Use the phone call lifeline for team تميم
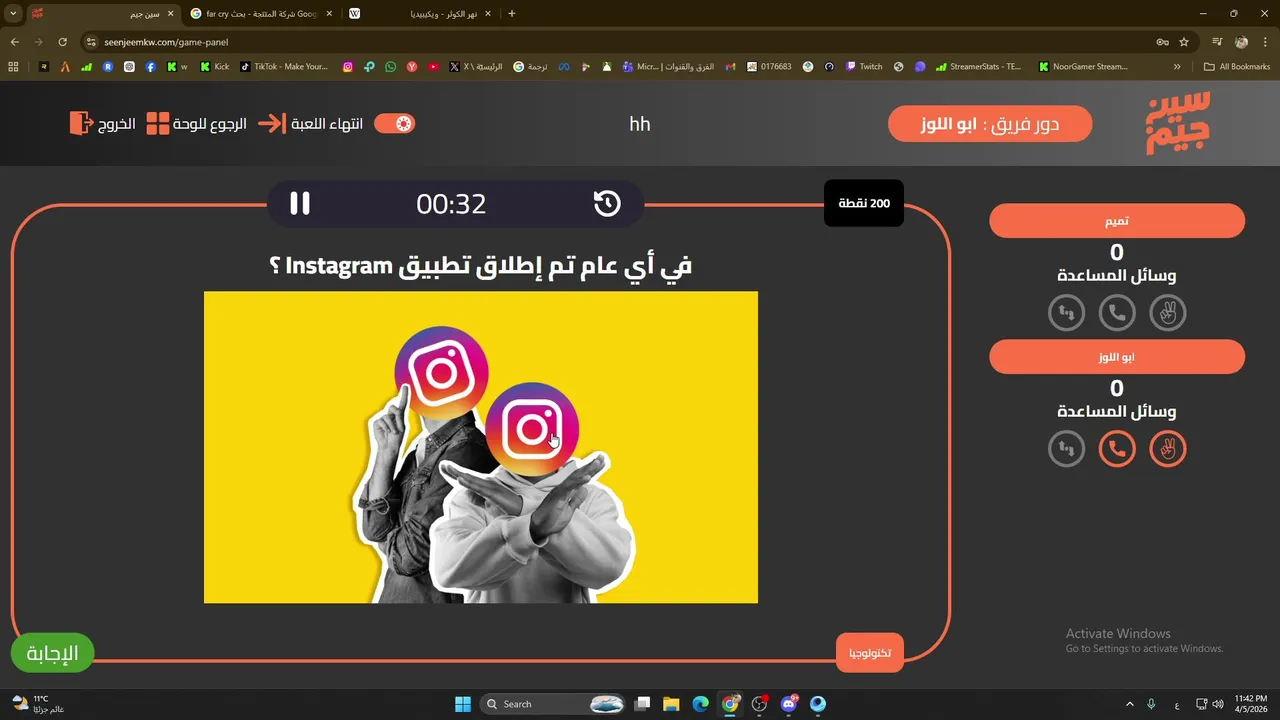This screenshot has width=1280, height=720. coord(1117,313)
